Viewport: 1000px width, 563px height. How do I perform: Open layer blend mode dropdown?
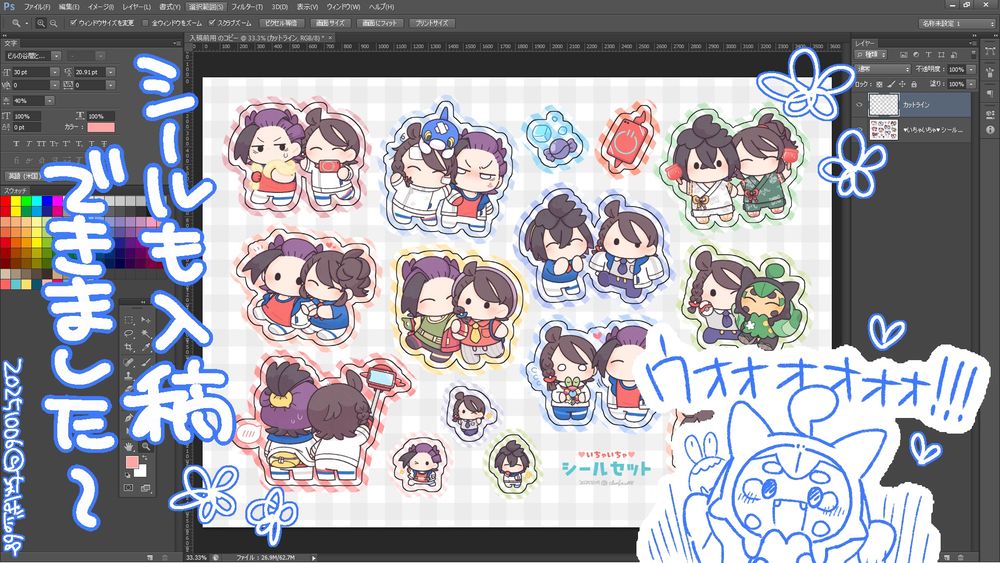[883, 69]
